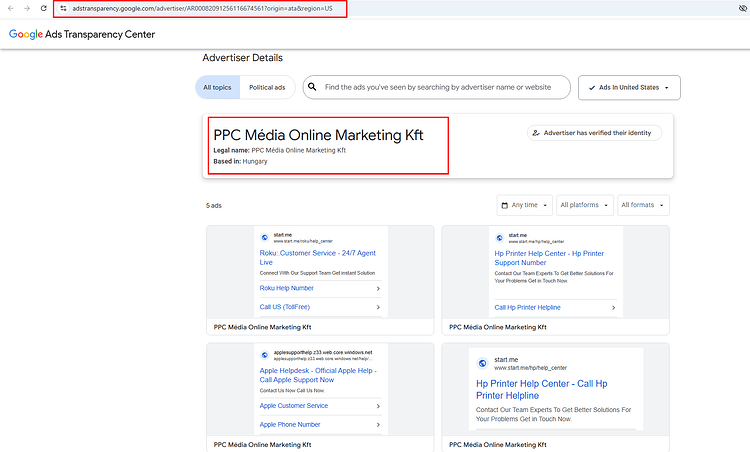
Task: Open Apple Helpdesk ad headline link
Action: pyautogui.click(x=318, y=375)
